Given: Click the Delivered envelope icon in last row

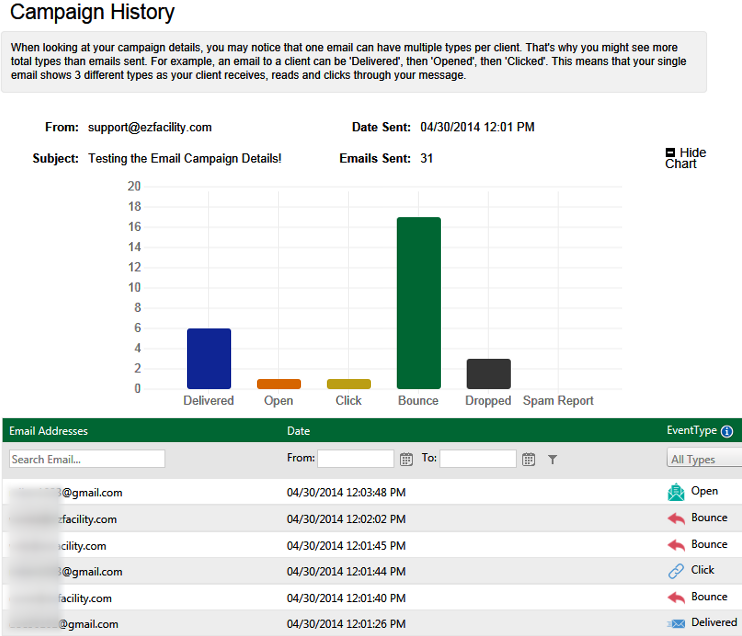Looking at the screenshot, I should point(677,623).
